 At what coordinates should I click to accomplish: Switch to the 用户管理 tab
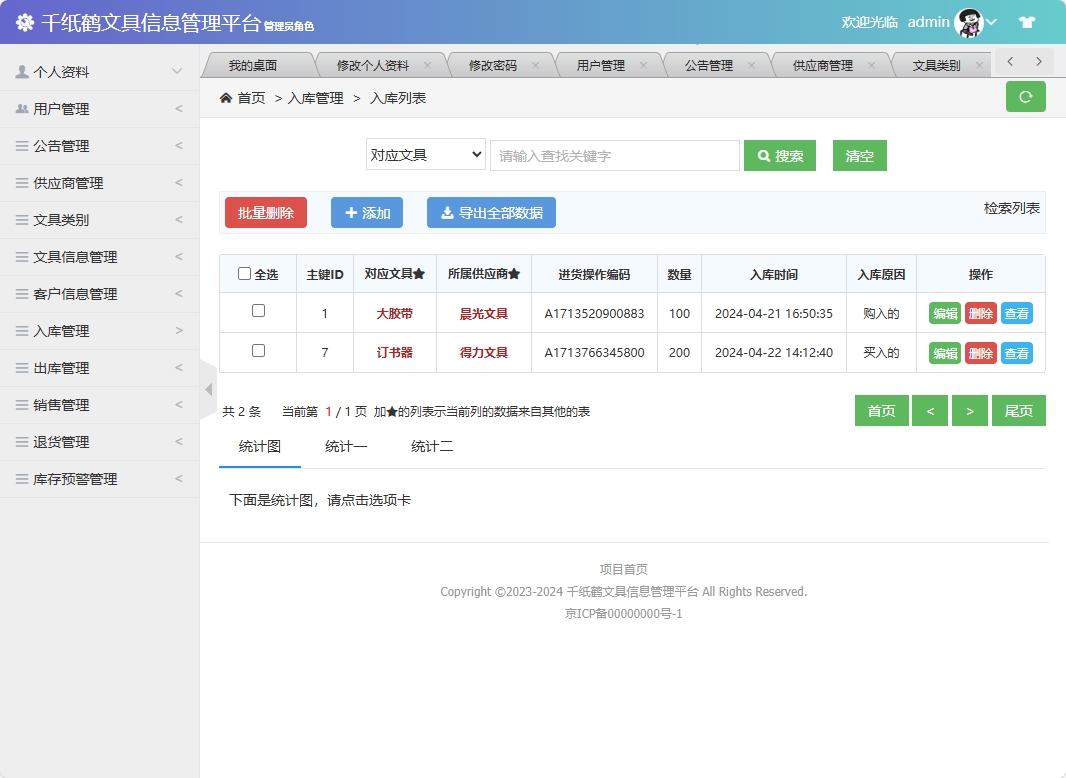[601, 63]
